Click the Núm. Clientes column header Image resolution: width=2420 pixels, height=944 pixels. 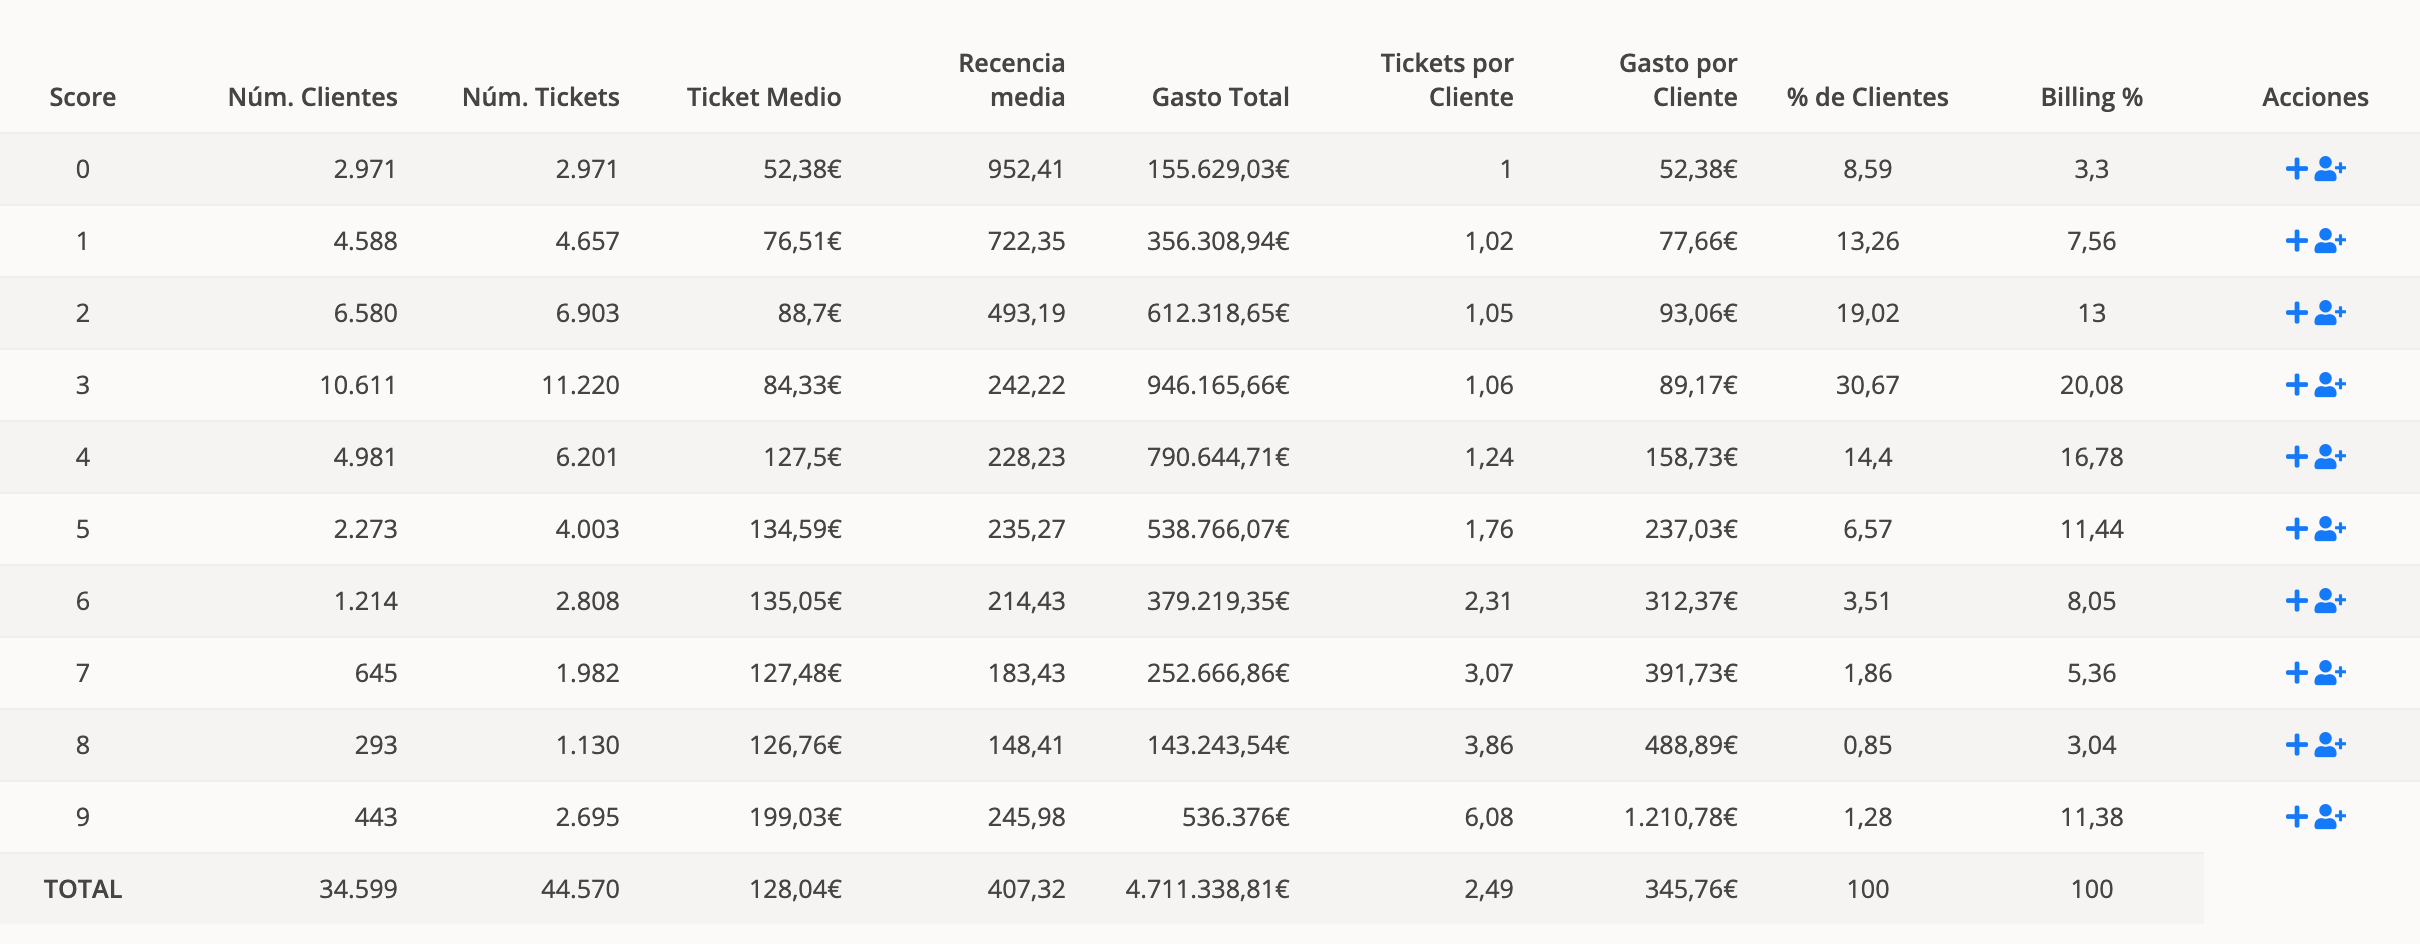coord(312,97)
